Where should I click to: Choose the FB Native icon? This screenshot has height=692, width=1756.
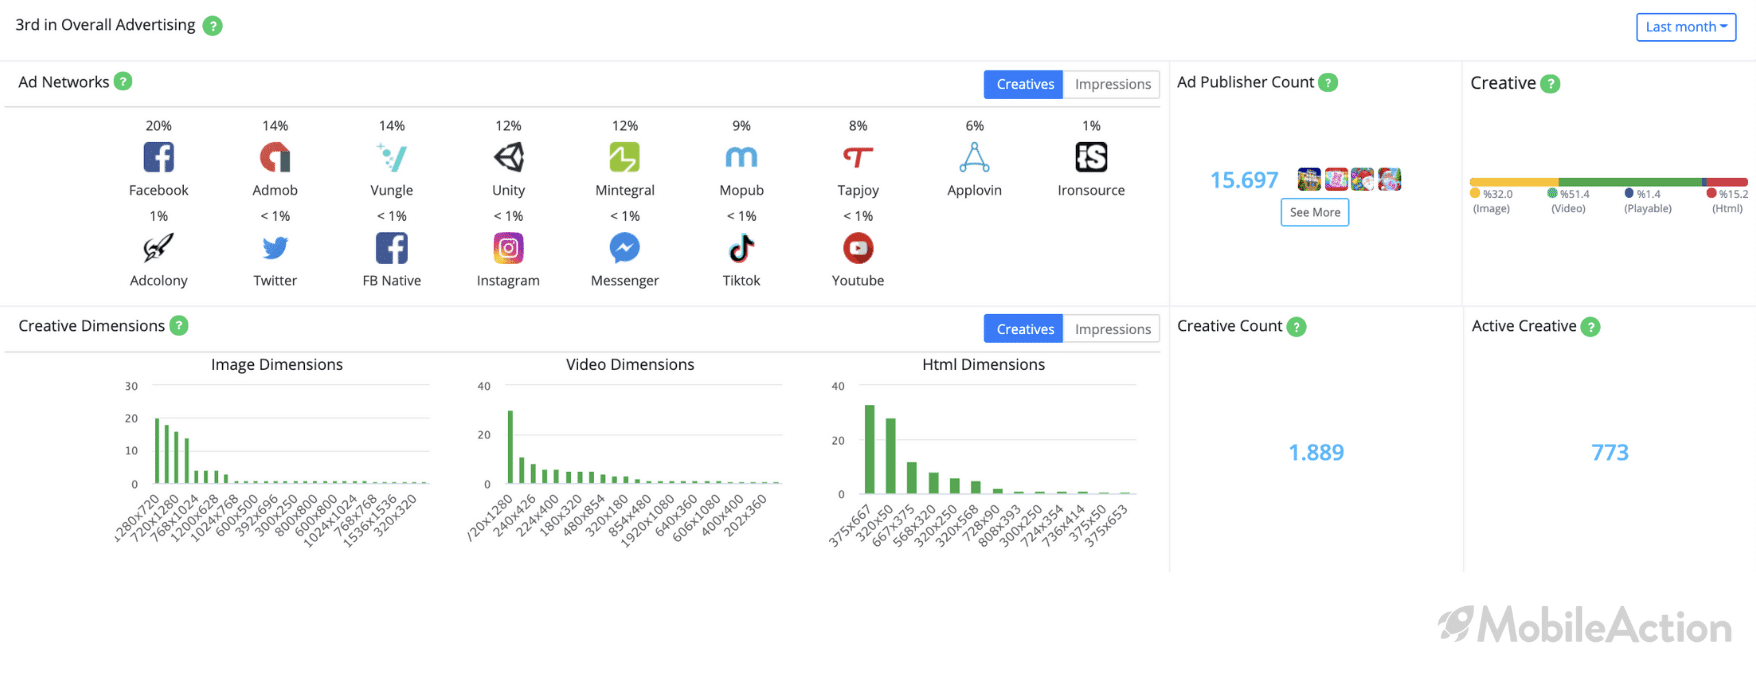[x=392, y=248]
